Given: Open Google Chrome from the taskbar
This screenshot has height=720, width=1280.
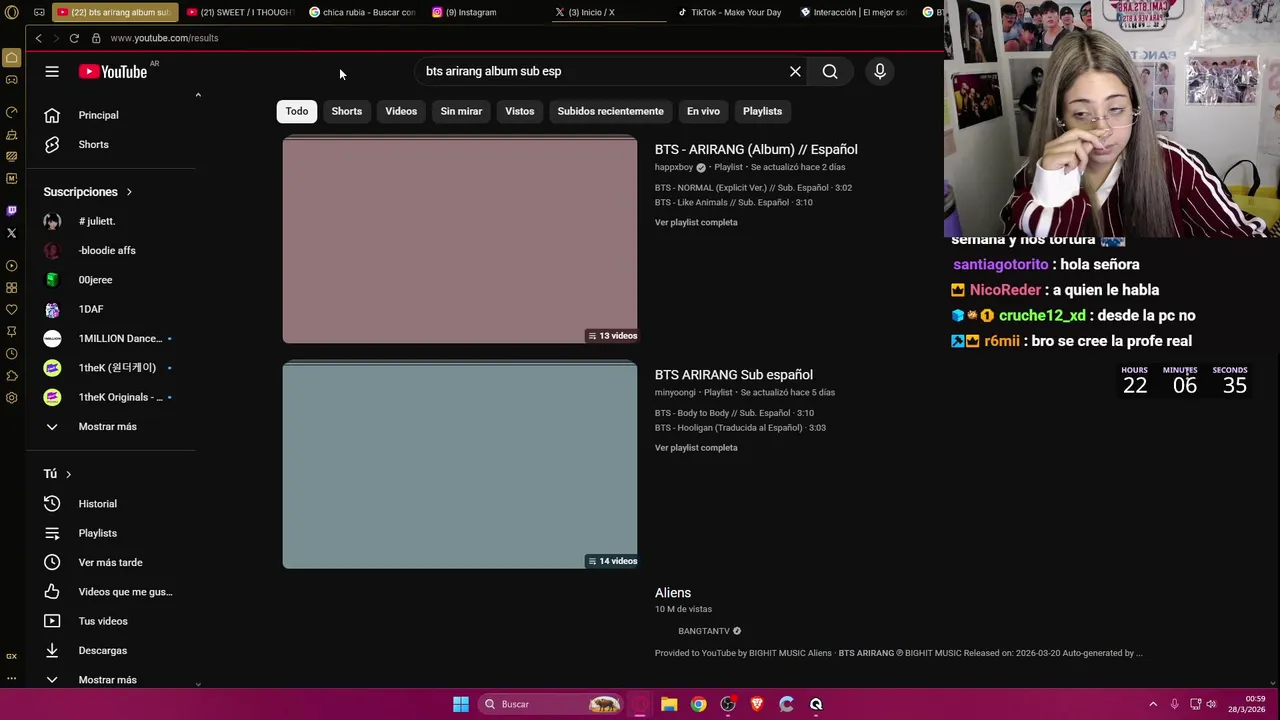Looking at the screenshot, I should click(x=698, y=704).
